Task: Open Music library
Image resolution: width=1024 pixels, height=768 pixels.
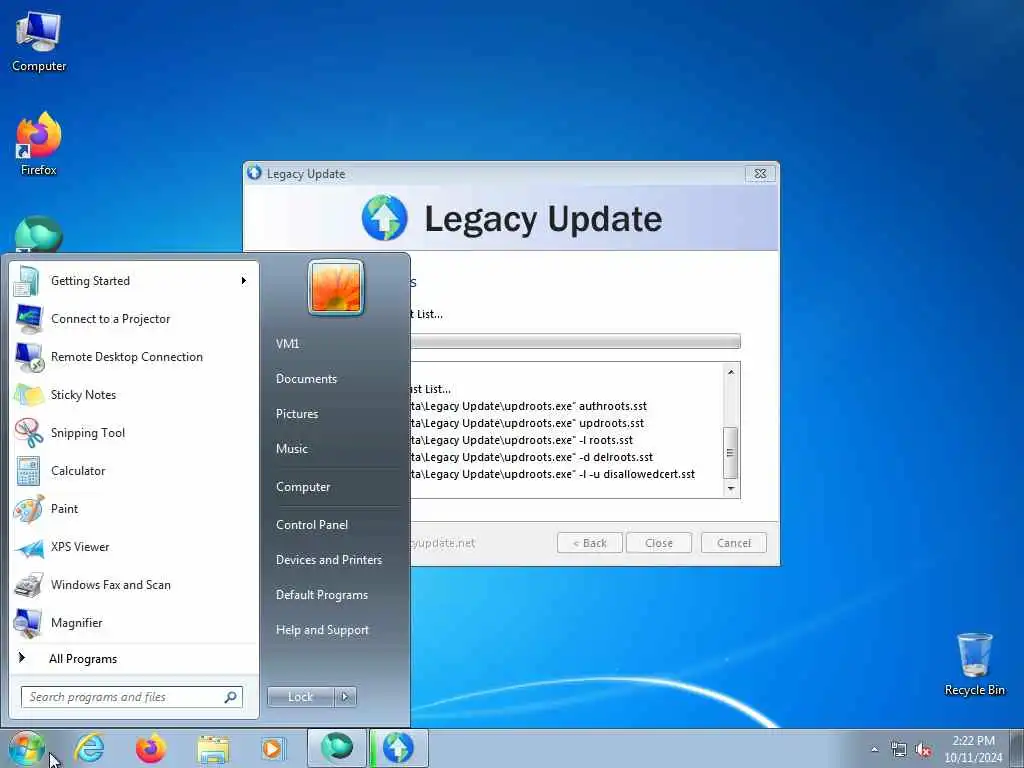Action: click(x=292, y=449)
